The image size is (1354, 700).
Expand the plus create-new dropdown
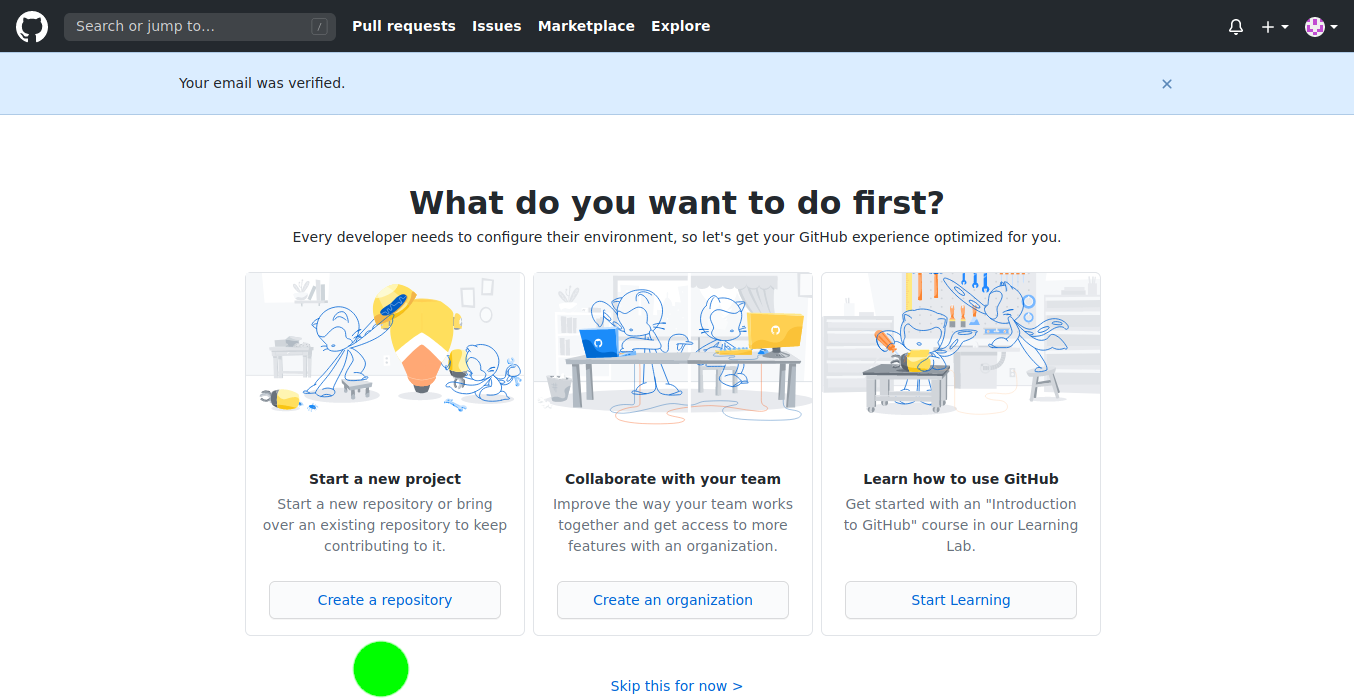click(1274, 27)
